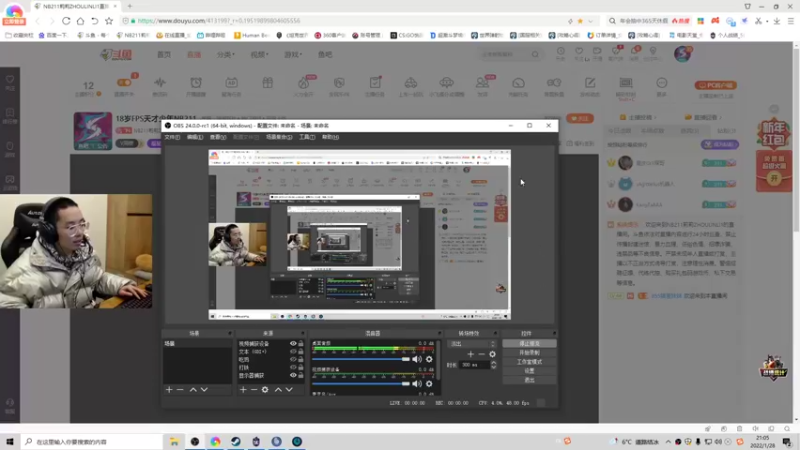Viewport: 800px width, 450px height.
Task: Open OBS 查看(V) menu
Action: (217, 137)
